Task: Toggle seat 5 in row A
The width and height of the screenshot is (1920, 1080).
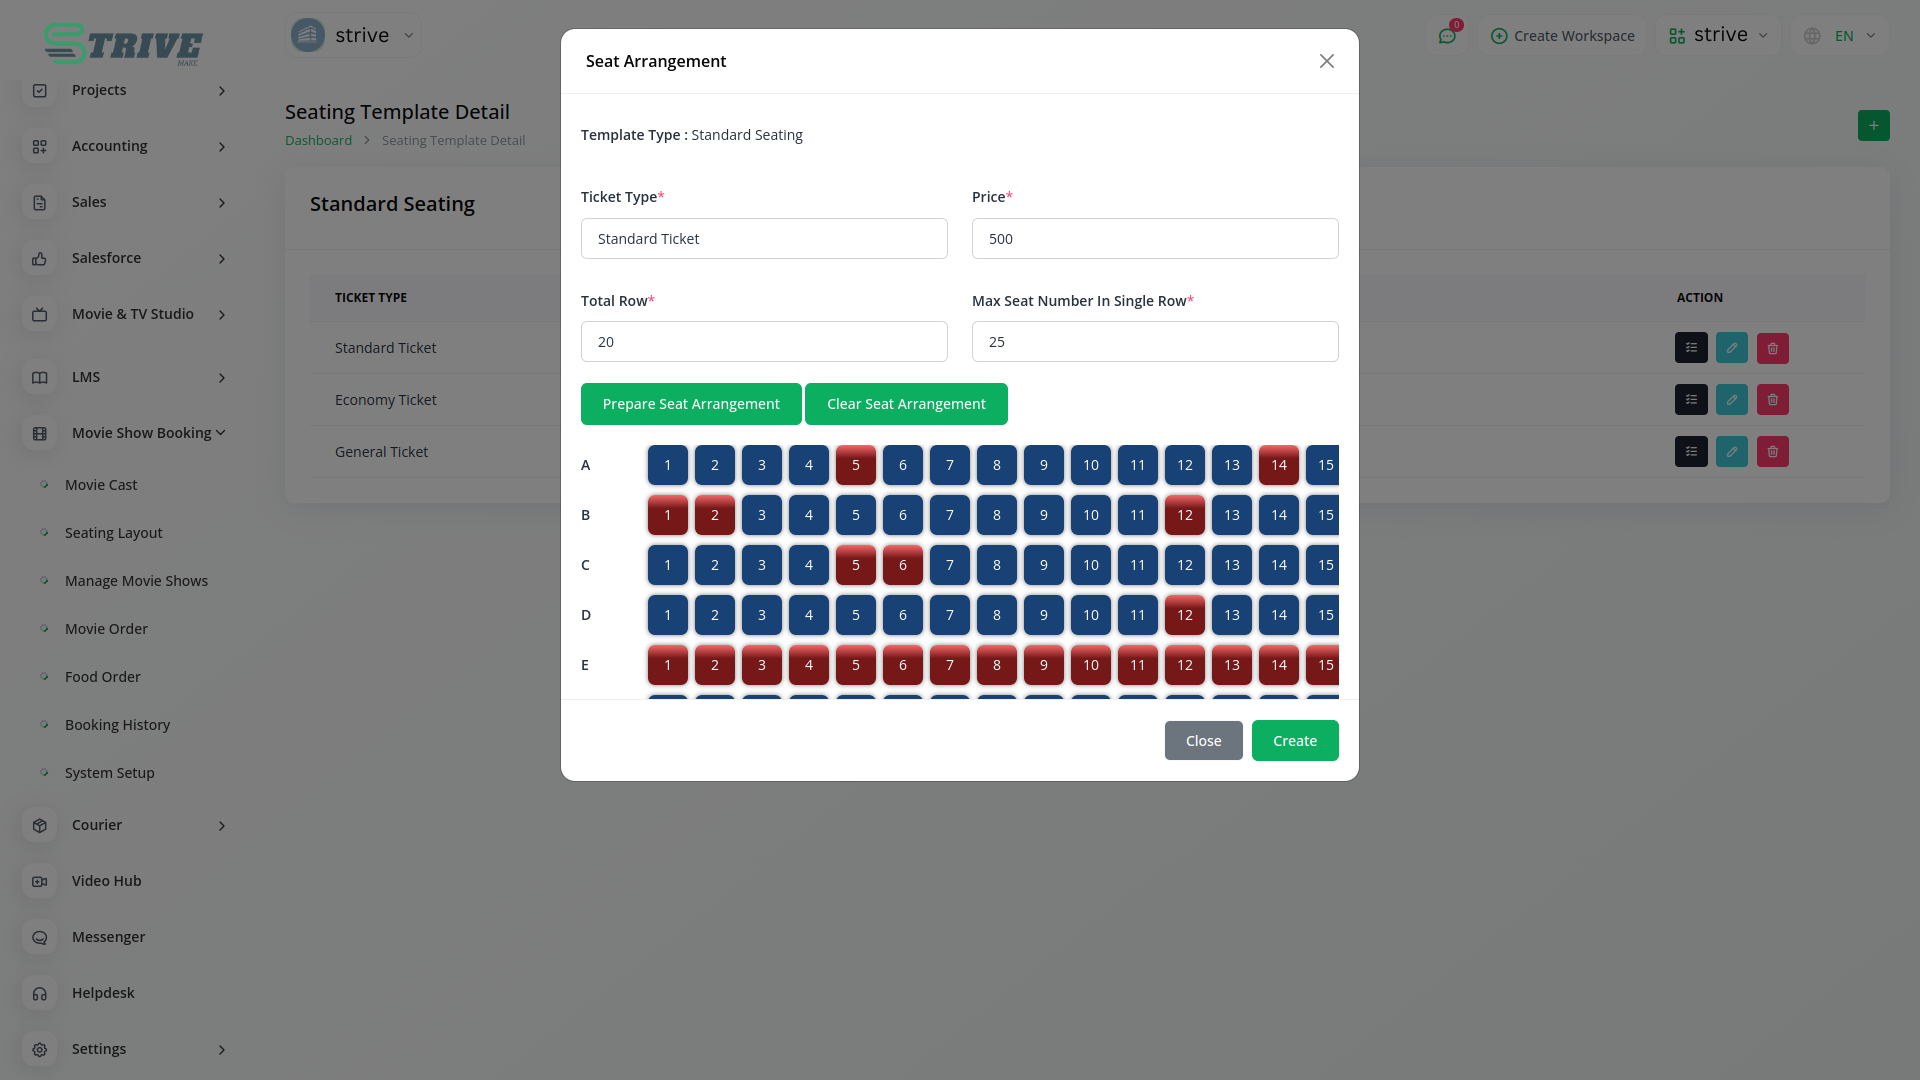Action: coord(855,465)
